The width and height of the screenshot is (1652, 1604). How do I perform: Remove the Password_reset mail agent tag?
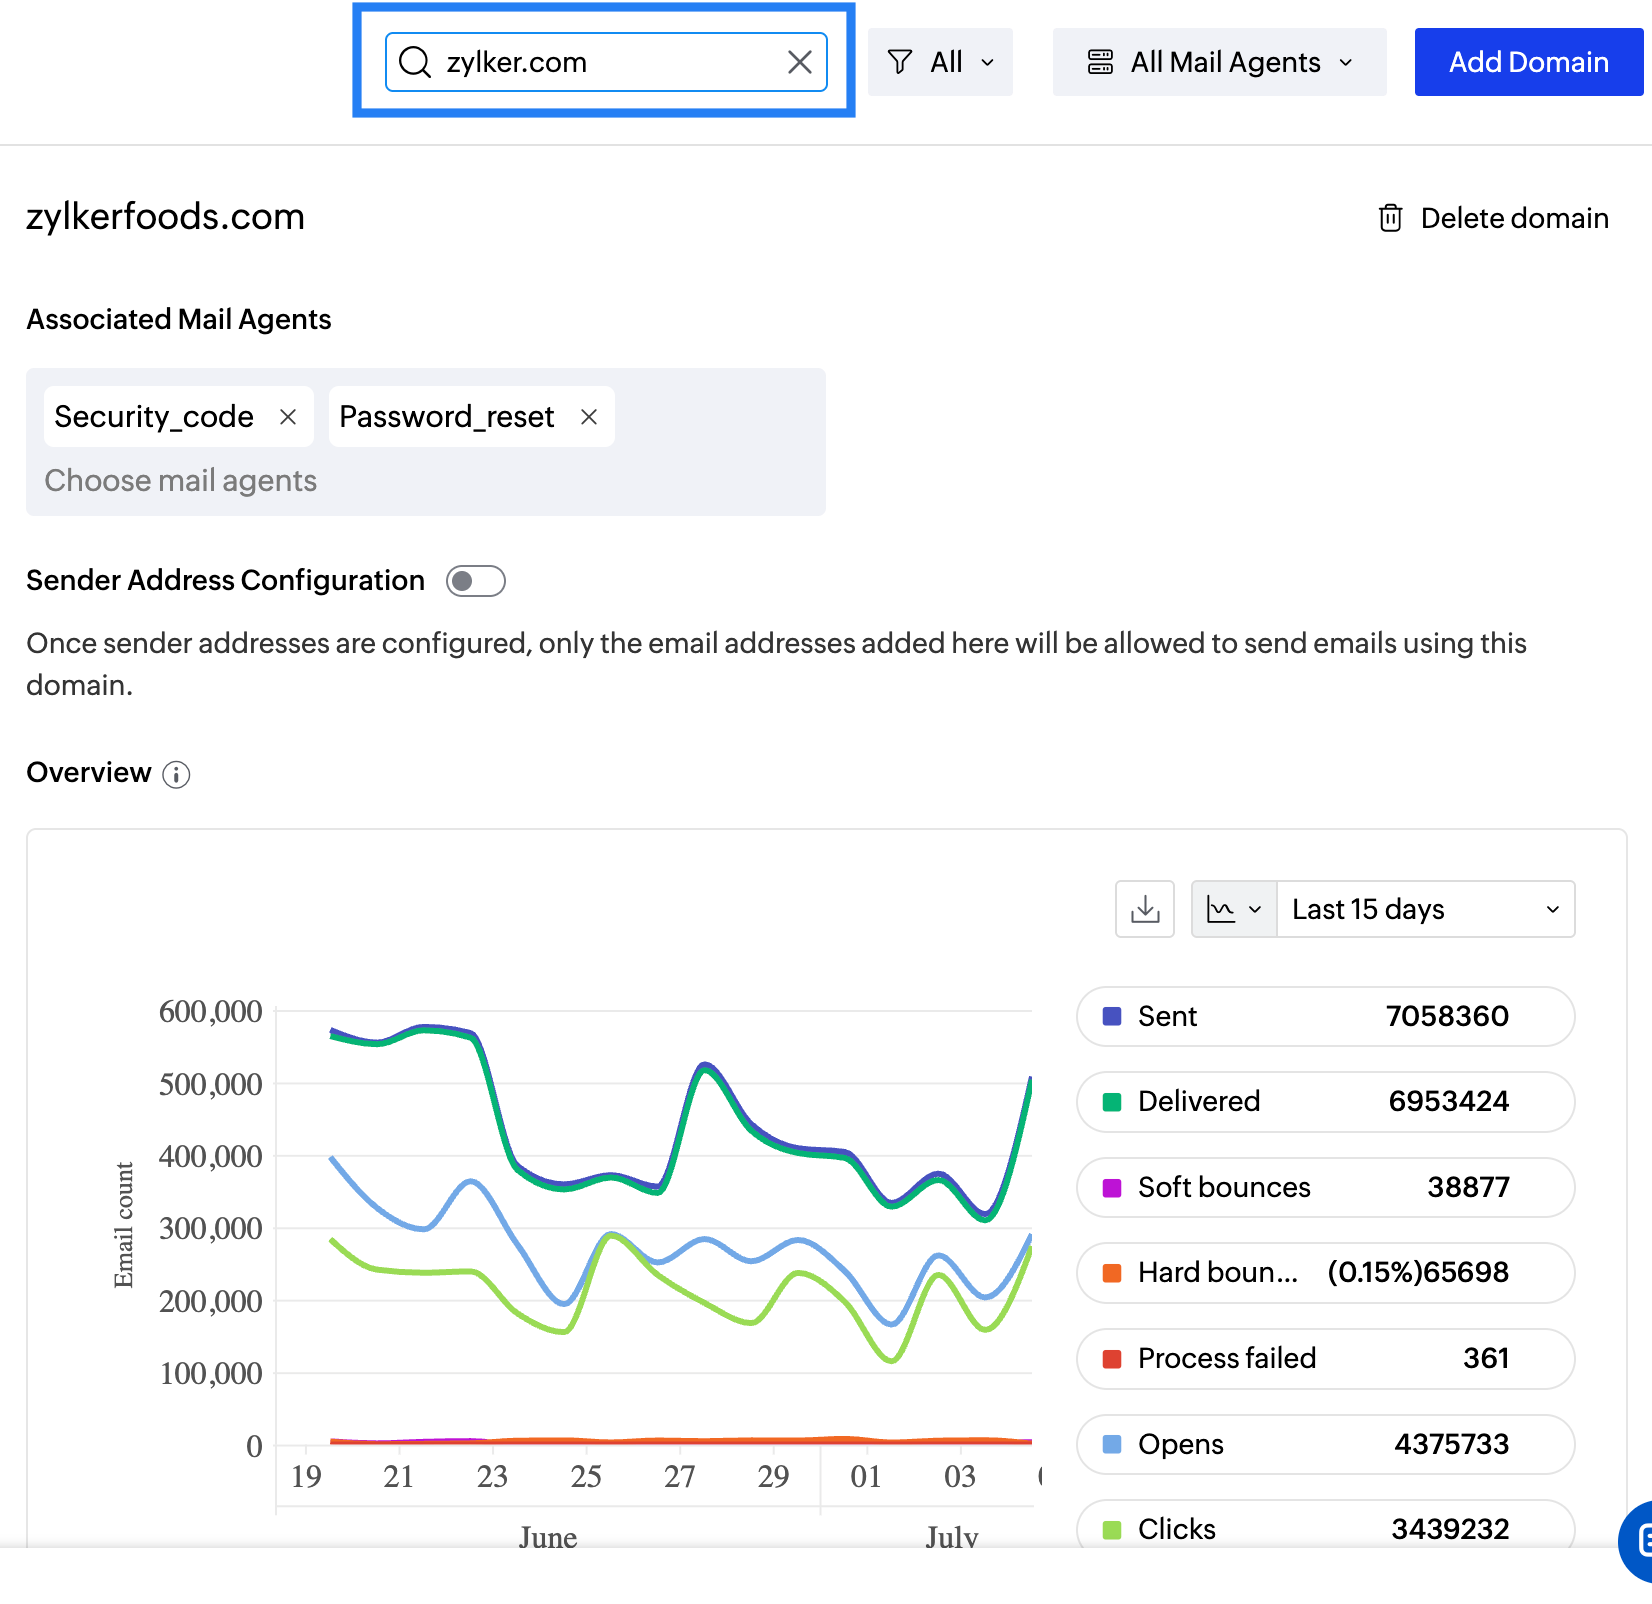coord(589,417)
